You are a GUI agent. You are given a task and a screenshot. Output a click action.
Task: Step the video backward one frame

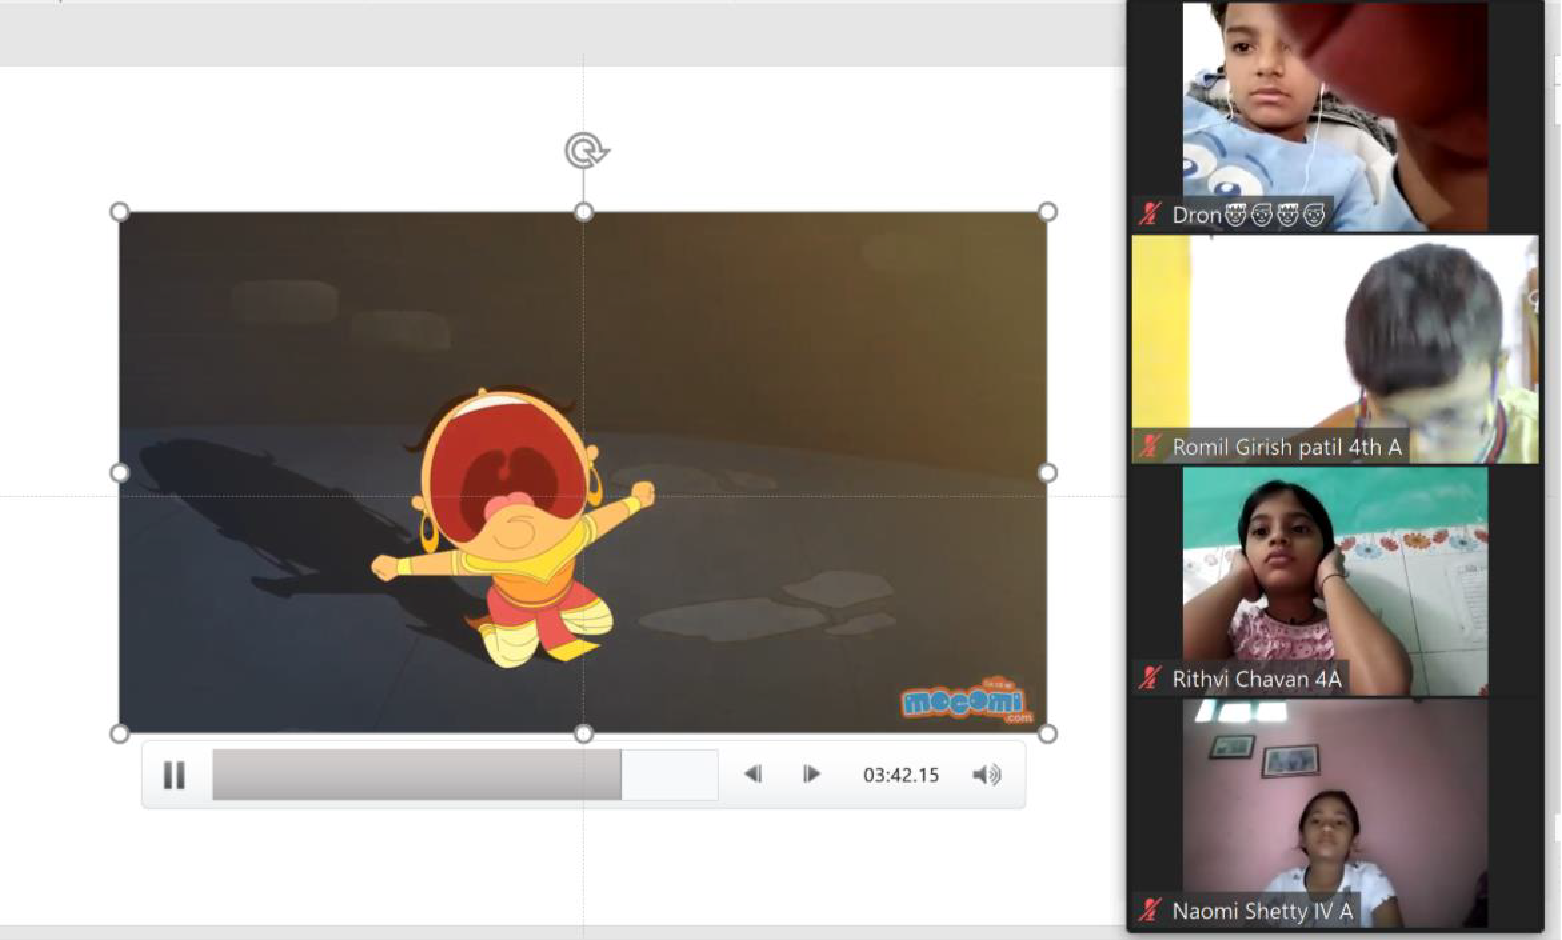coord(753,774)
